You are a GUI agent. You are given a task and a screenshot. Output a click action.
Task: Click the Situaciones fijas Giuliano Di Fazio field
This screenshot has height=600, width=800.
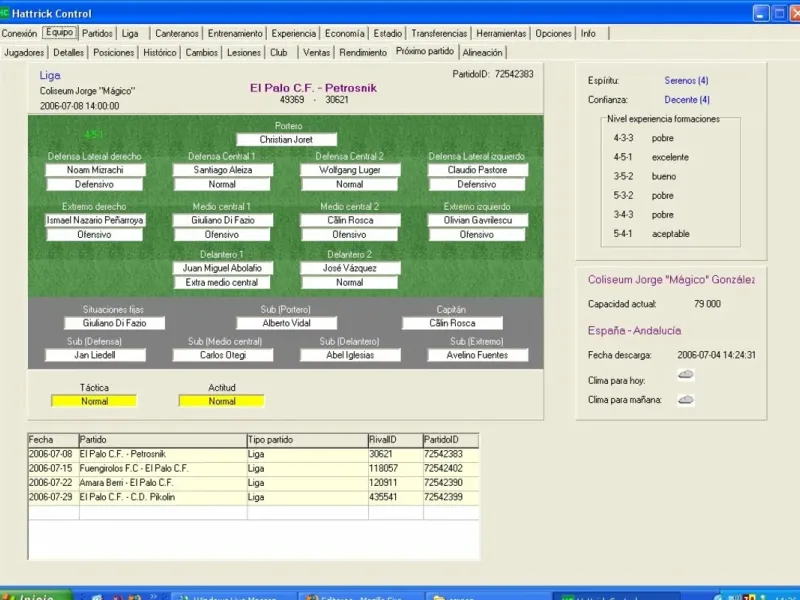[x=114, y=323]
